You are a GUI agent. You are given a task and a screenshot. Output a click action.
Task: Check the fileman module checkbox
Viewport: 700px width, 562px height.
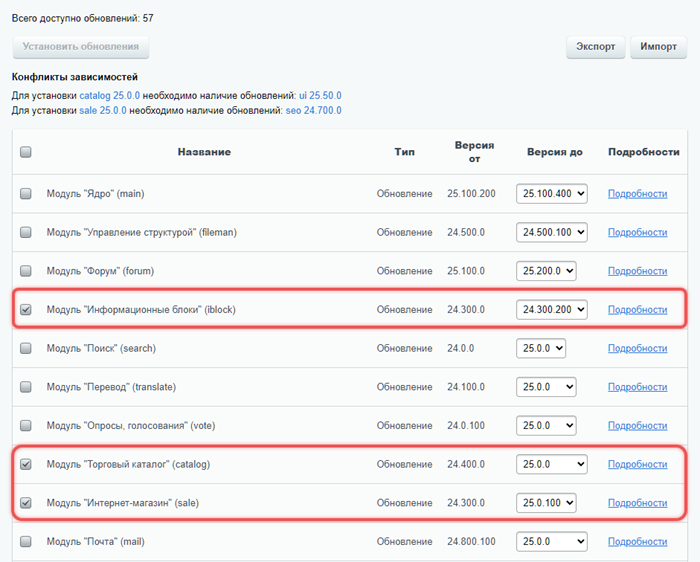[26, 232]
